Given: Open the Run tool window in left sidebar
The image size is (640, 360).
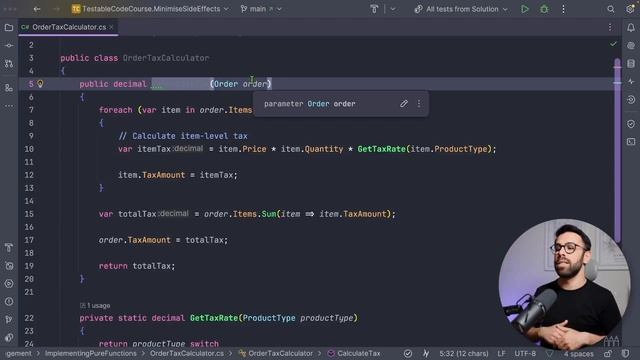Looking at the screenshot, I should pos(9,283).
